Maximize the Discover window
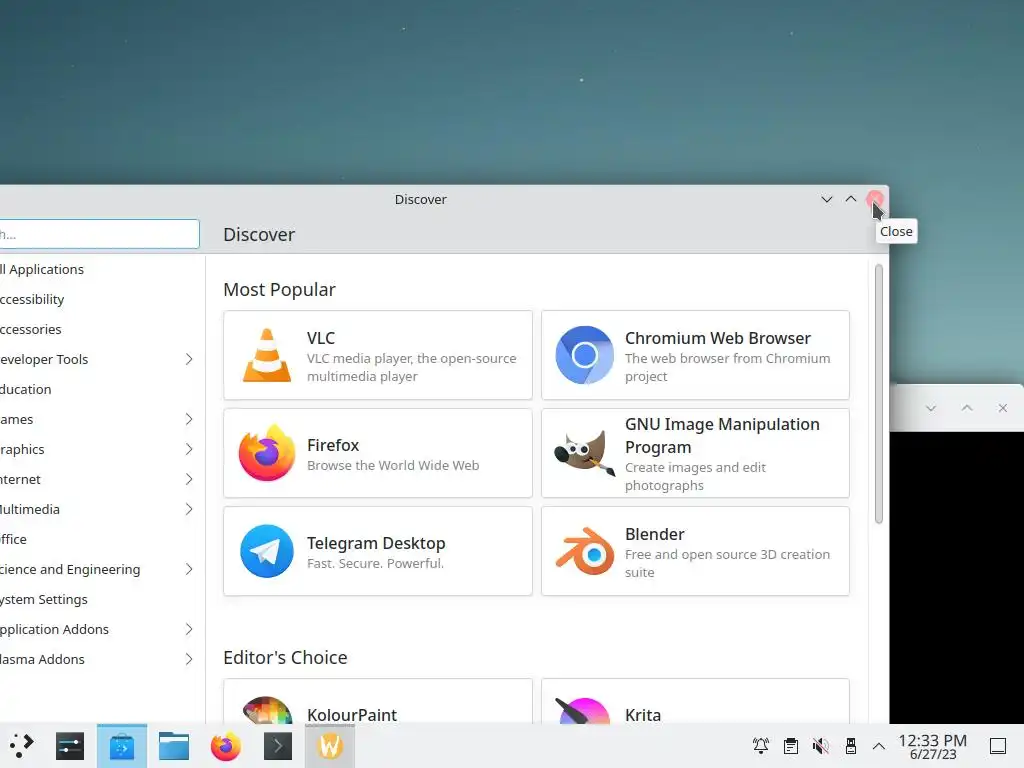The image size is (1024, 768). [851, 199]
